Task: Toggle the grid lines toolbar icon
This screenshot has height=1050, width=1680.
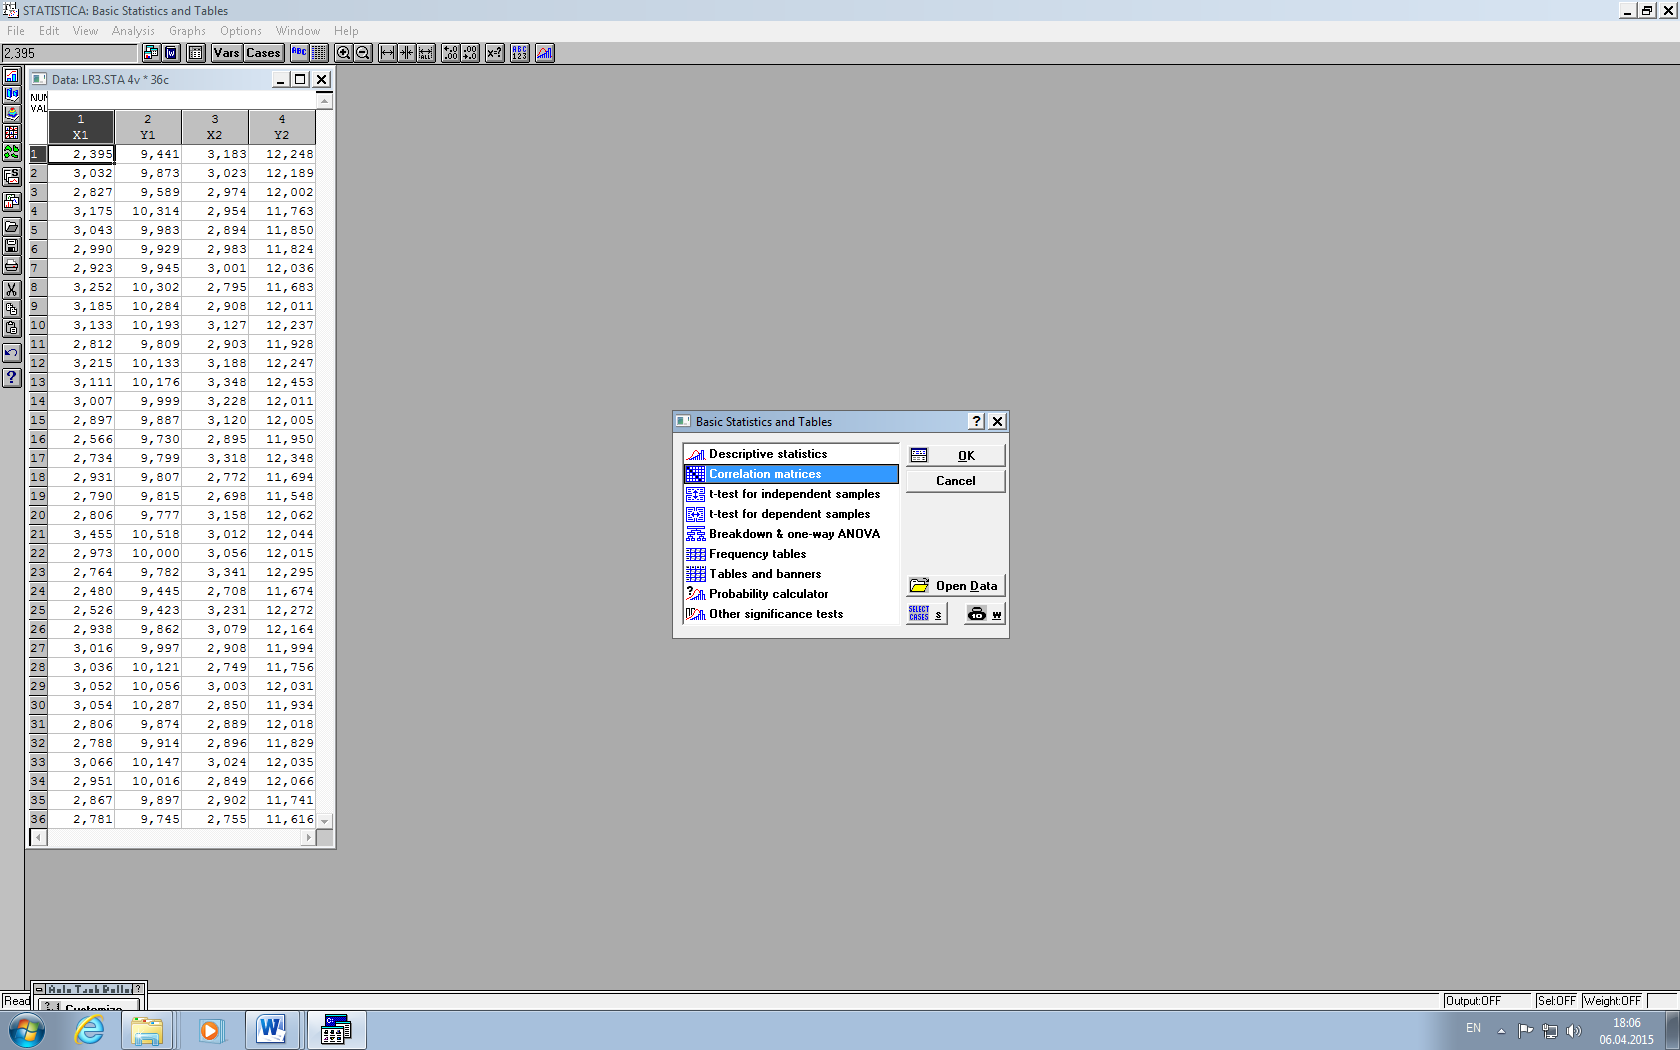Action: pyautogui.click(x=319, y=53)
